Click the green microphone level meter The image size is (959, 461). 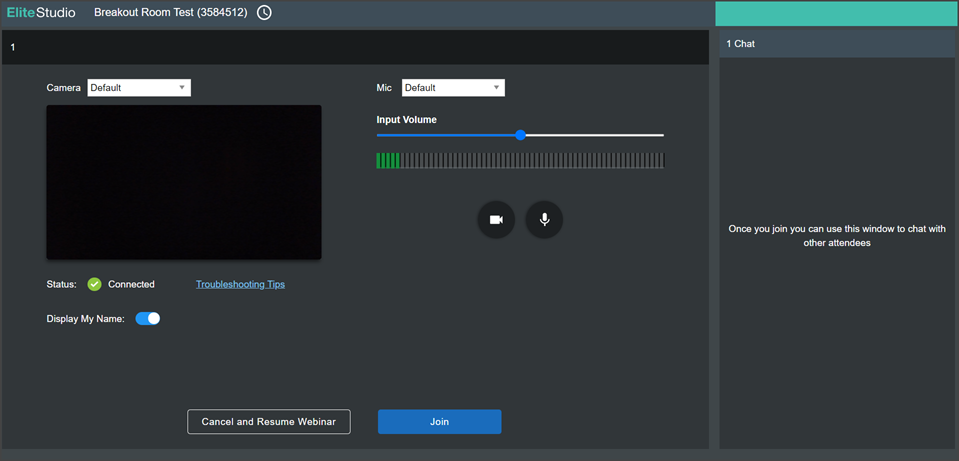pyautogui.click(x=520, y=161)
